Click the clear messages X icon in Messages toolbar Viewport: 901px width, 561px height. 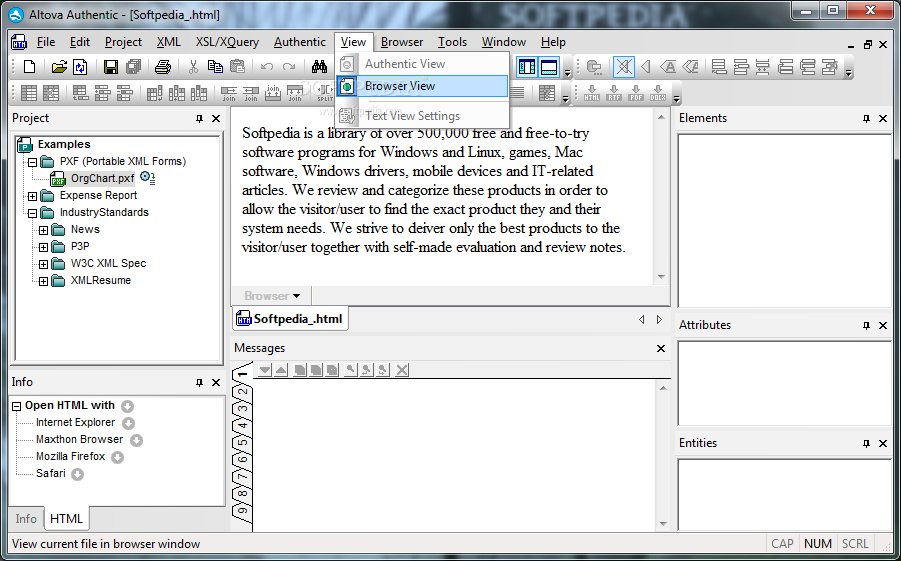(402, 370)
